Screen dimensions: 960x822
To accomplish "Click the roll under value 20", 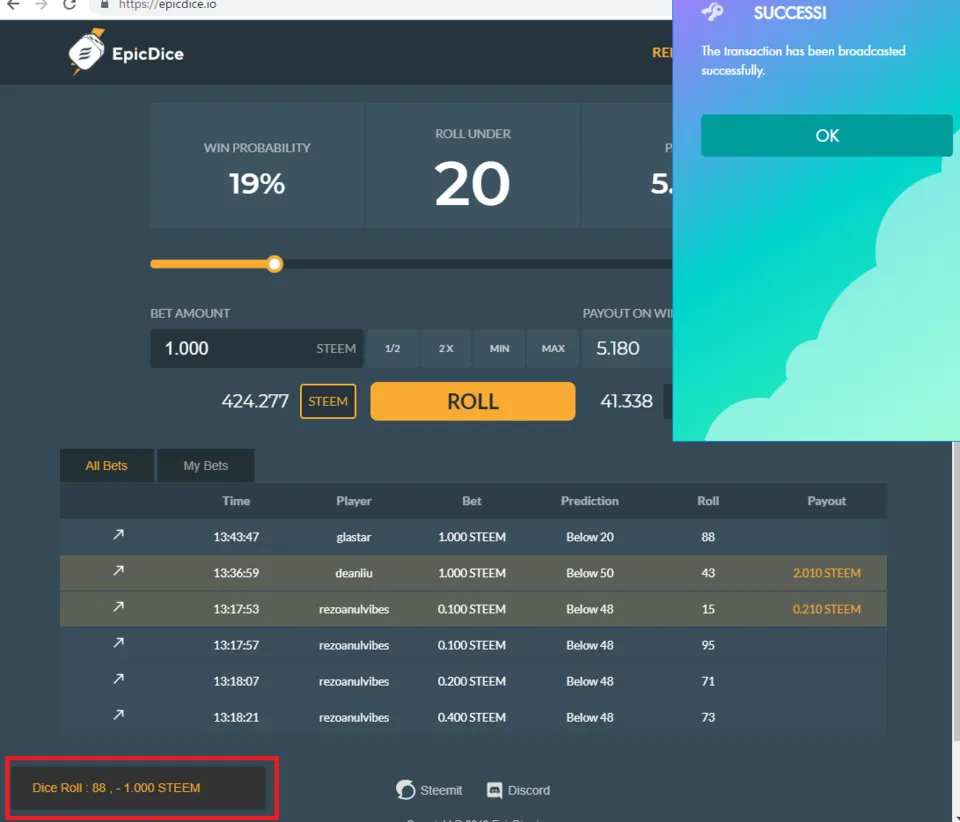I will point(472,184).
